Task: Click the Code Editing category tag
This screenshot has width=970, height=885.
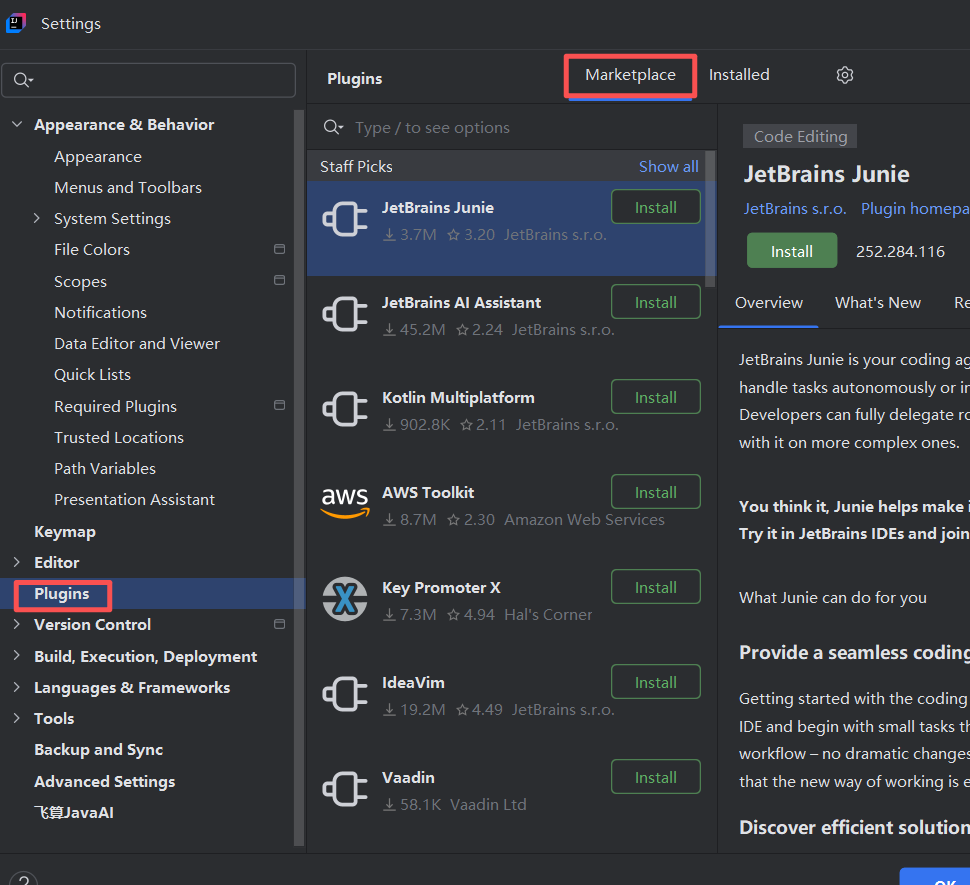Action: click(x=800, y=136)
